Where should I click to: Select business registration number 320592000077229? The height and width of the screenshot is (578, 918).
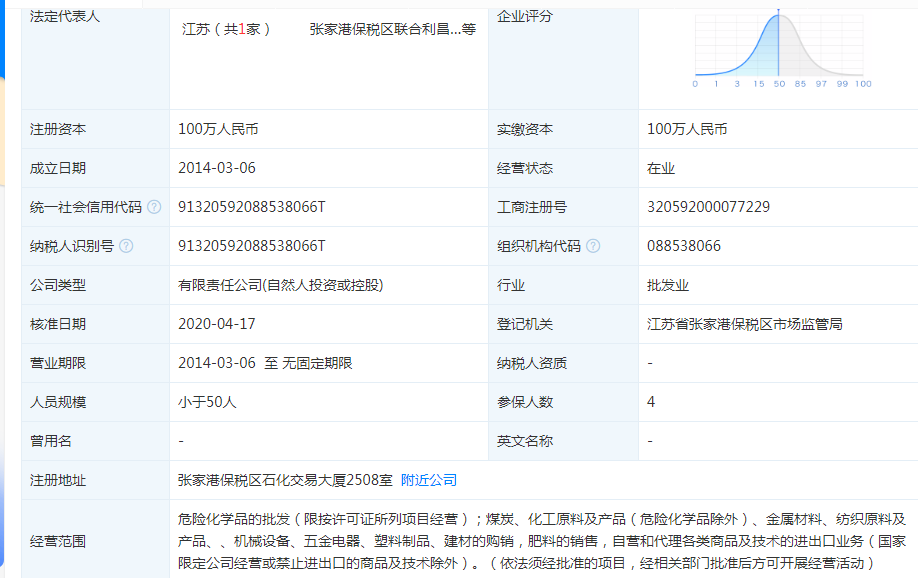[x=708, y=207]
